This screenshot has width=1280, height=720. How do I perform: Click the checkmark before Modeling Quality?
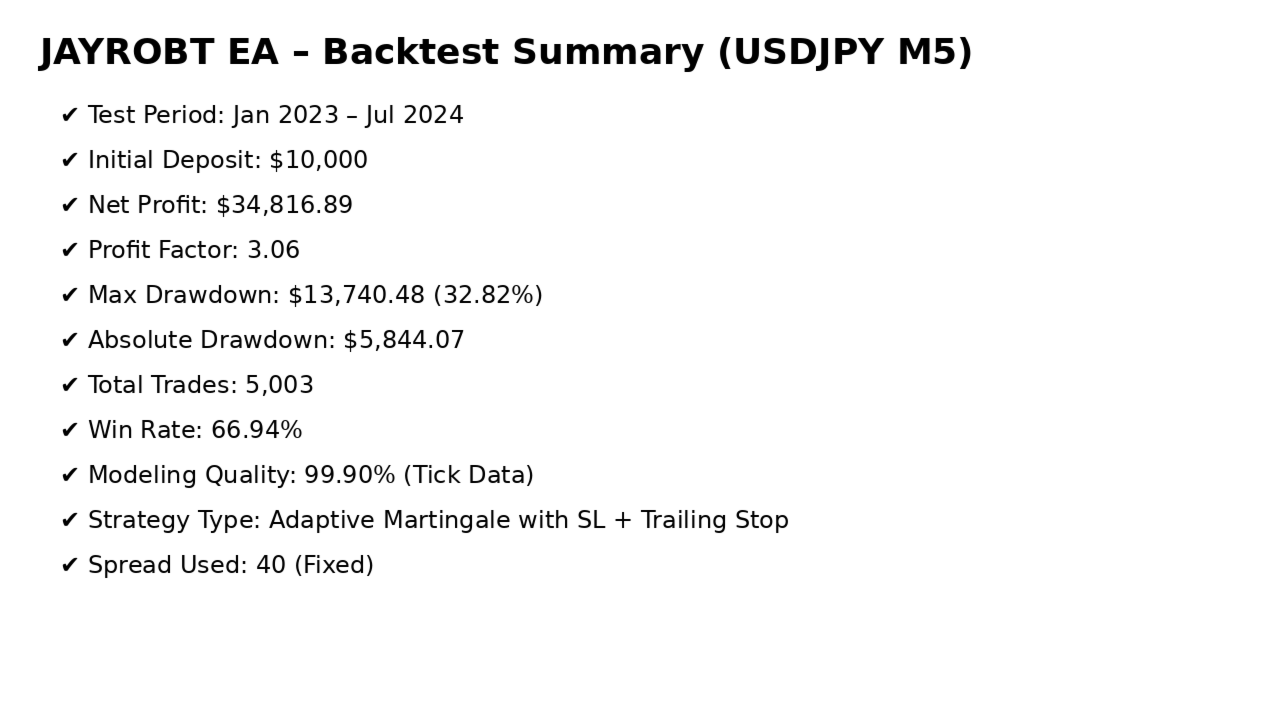[69, 476]
